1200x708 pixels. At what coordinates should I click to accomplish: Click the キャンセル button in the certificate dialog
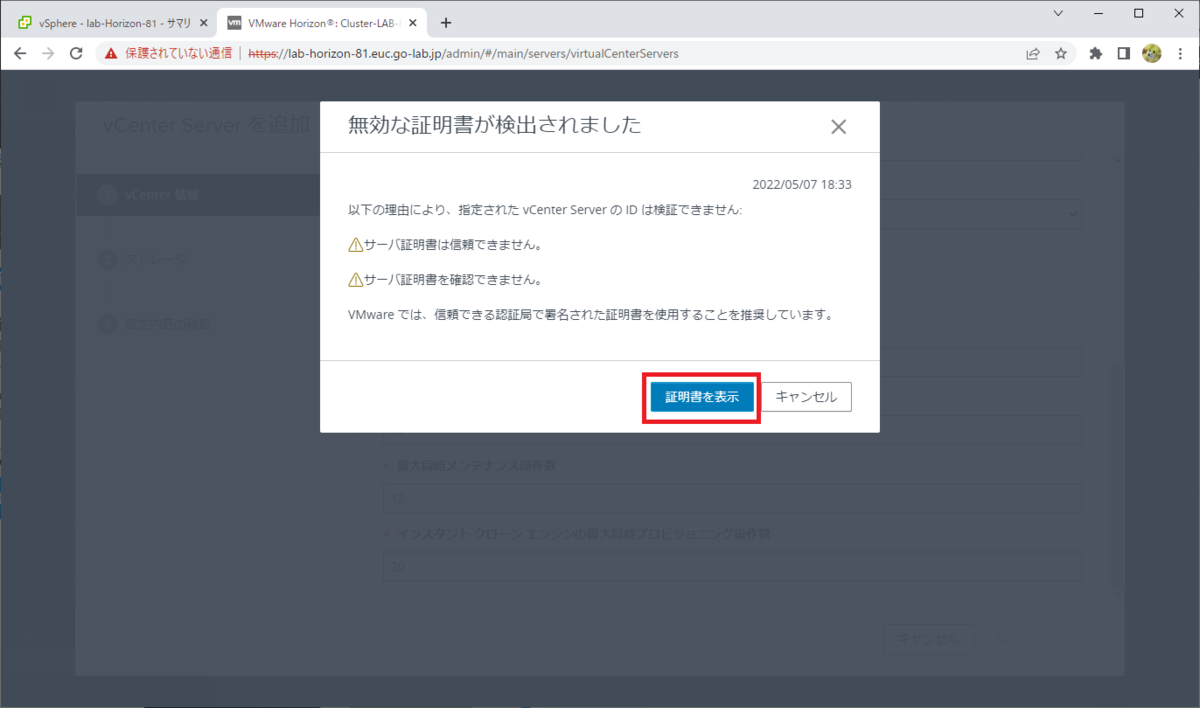click(x=806, y=397)
